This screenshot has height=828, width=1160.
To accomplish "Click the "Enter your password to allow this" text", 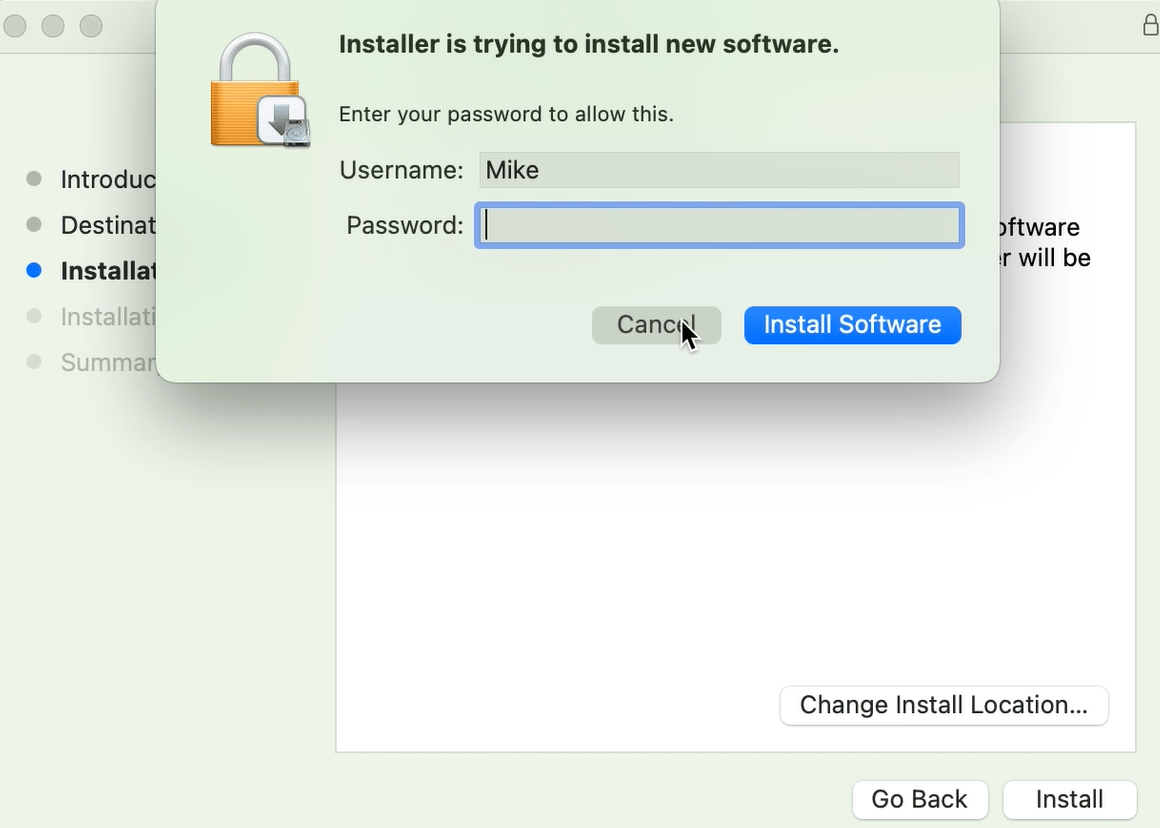I will (506, 114).
